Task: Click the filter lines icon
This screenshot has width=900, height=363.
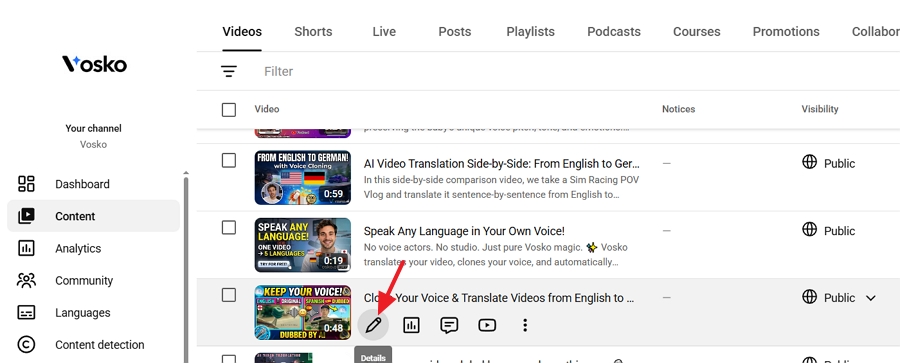Action: point(229,71)
